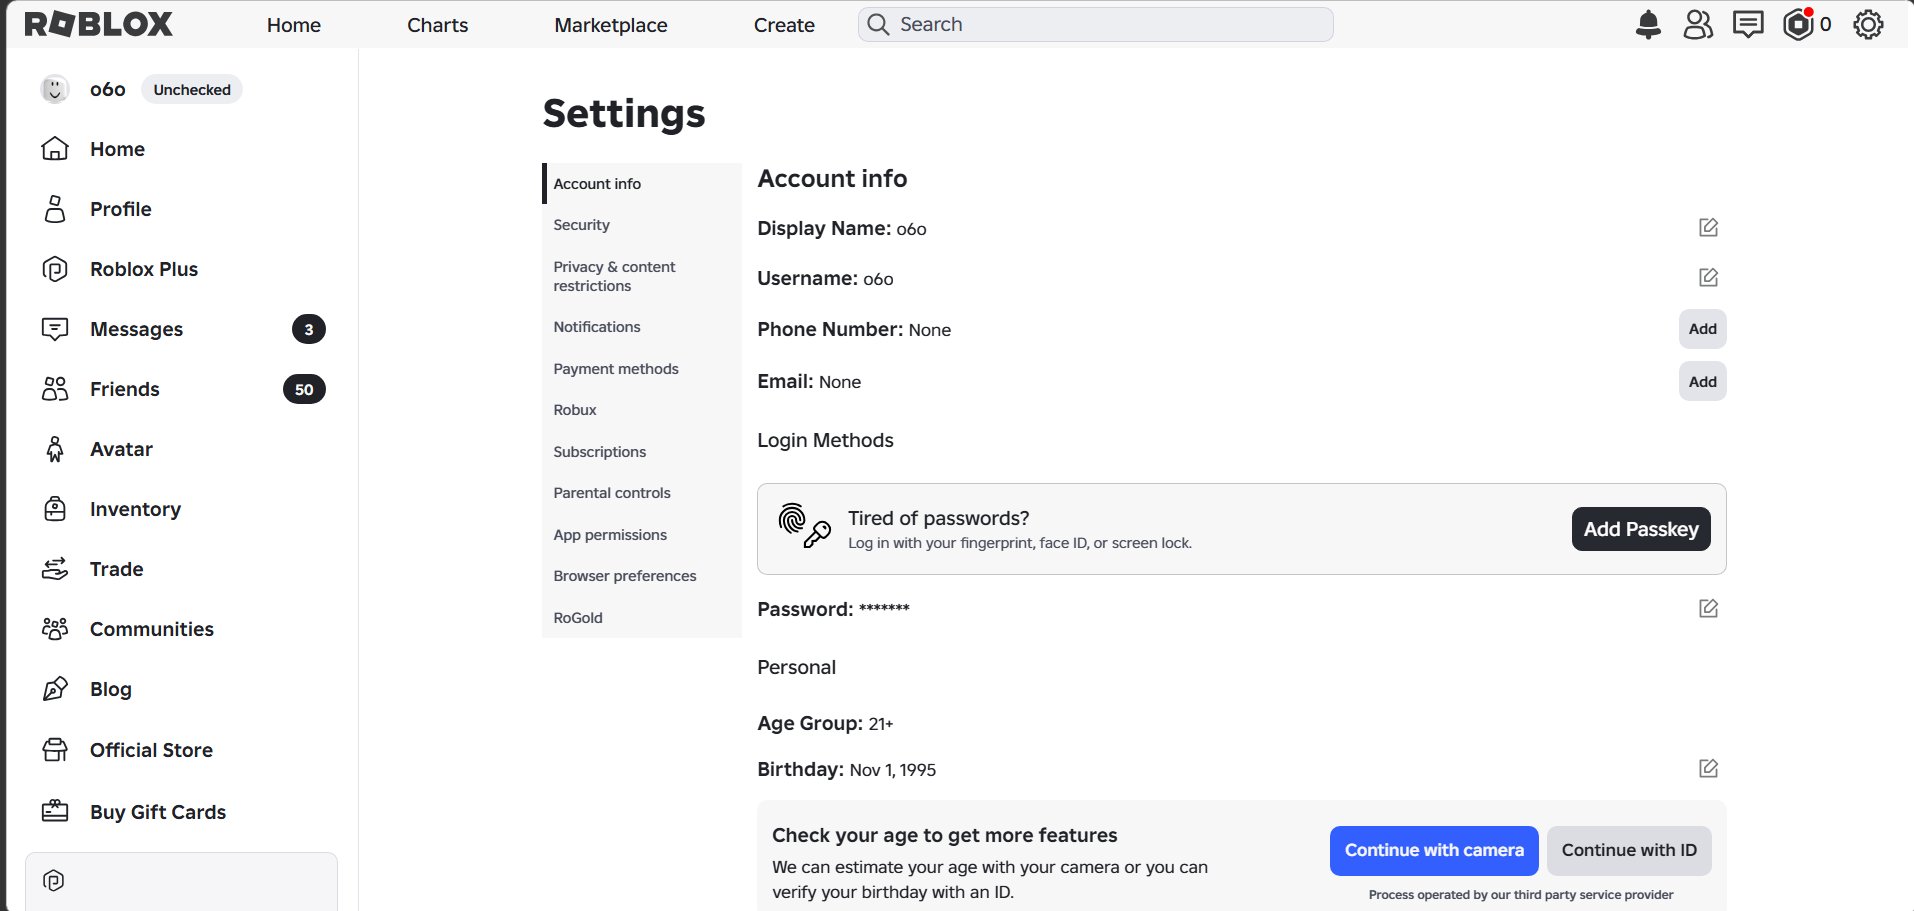Viewport: 1914px width, 911px height.
Task: Click the 'Birthday: Nov 1, 1995' text
Action: [847, 769]
